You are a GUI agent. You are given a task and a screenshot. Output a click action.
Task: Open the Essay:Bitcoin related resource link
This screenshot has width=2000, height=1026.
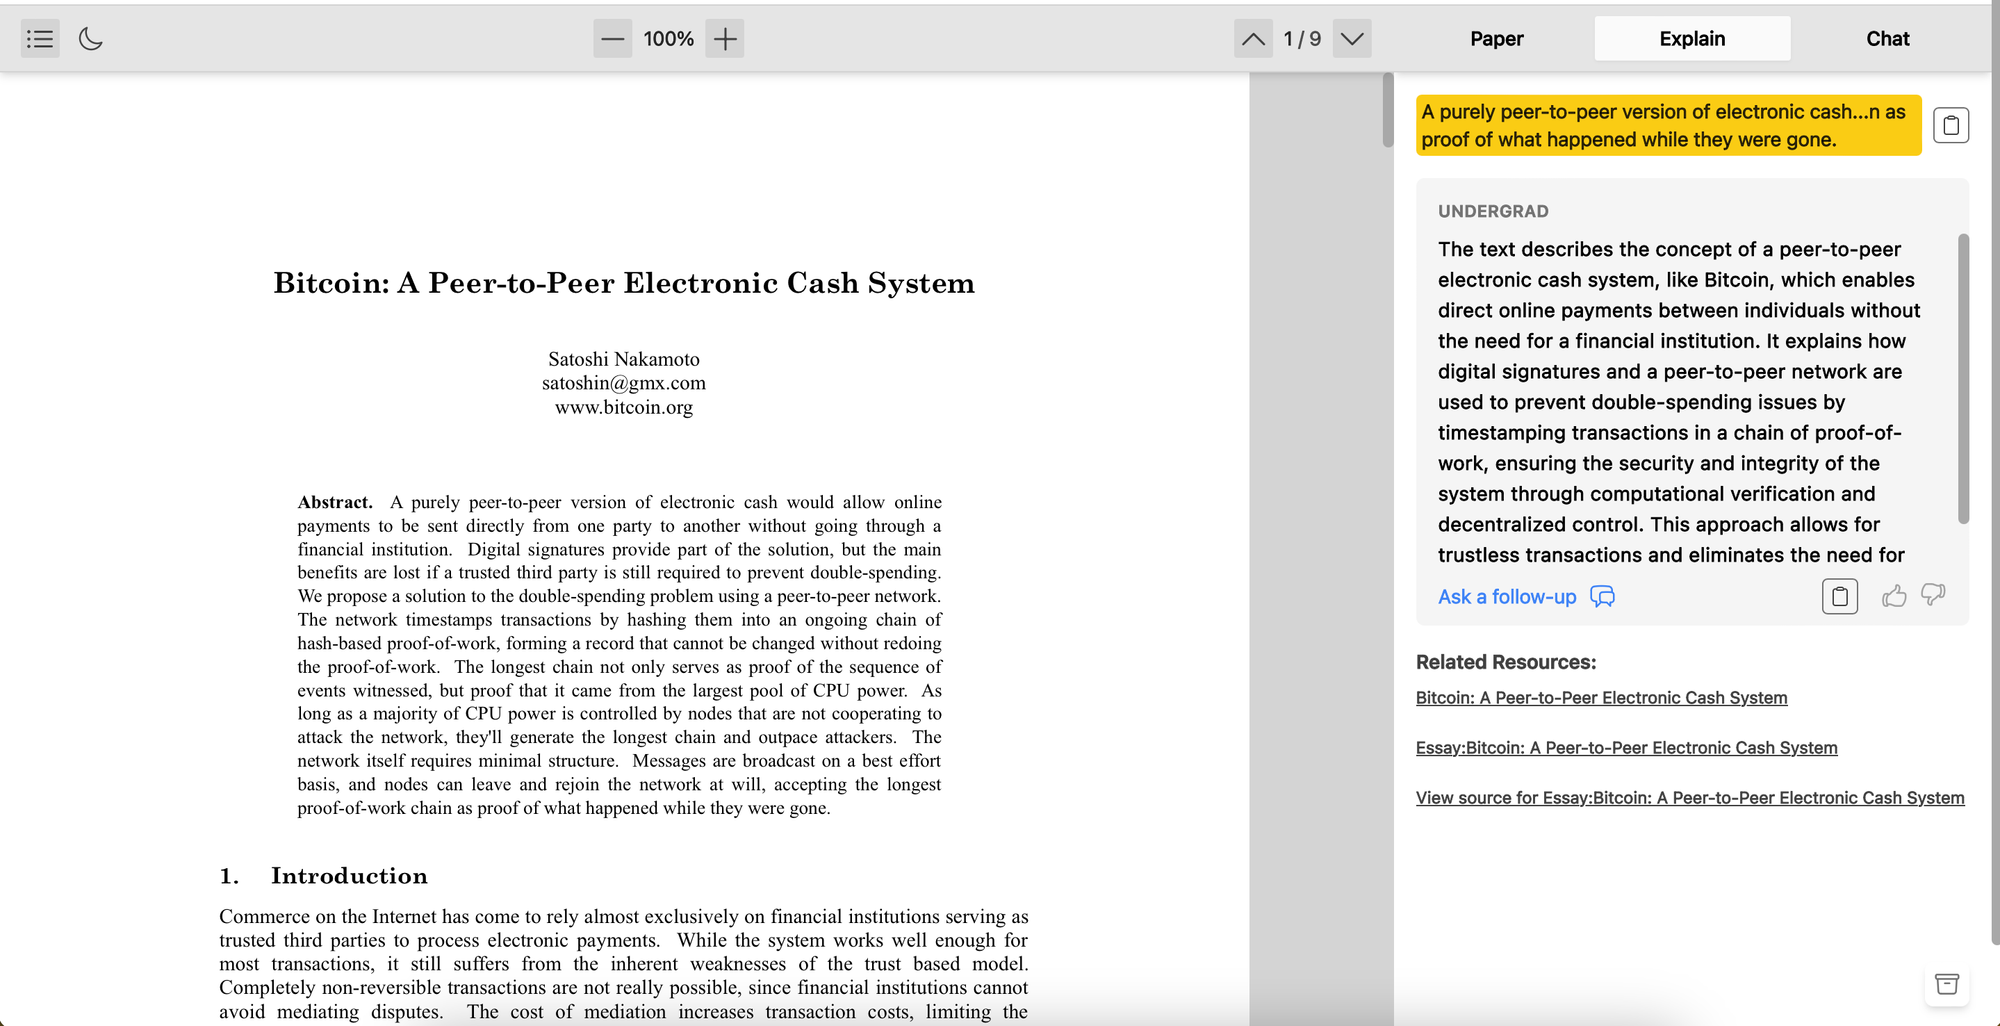1626,748
